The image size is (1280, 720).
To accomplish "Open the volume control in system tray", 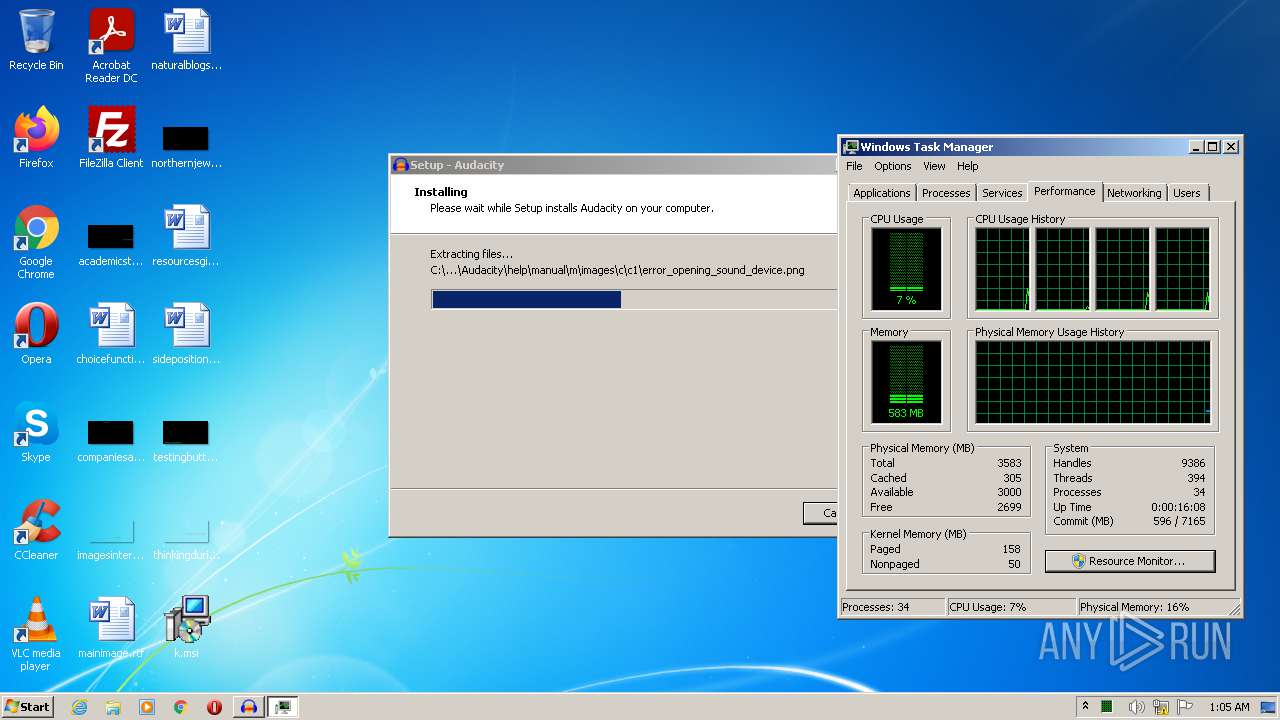I will click(x=1136, y=707).
